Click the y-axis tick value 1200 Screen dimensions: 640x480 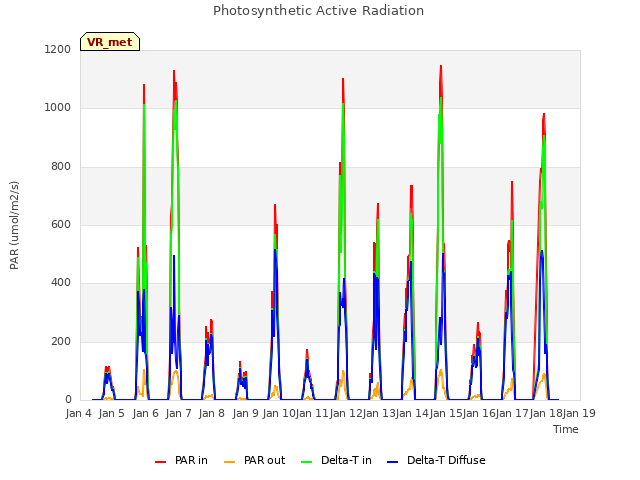58,50
